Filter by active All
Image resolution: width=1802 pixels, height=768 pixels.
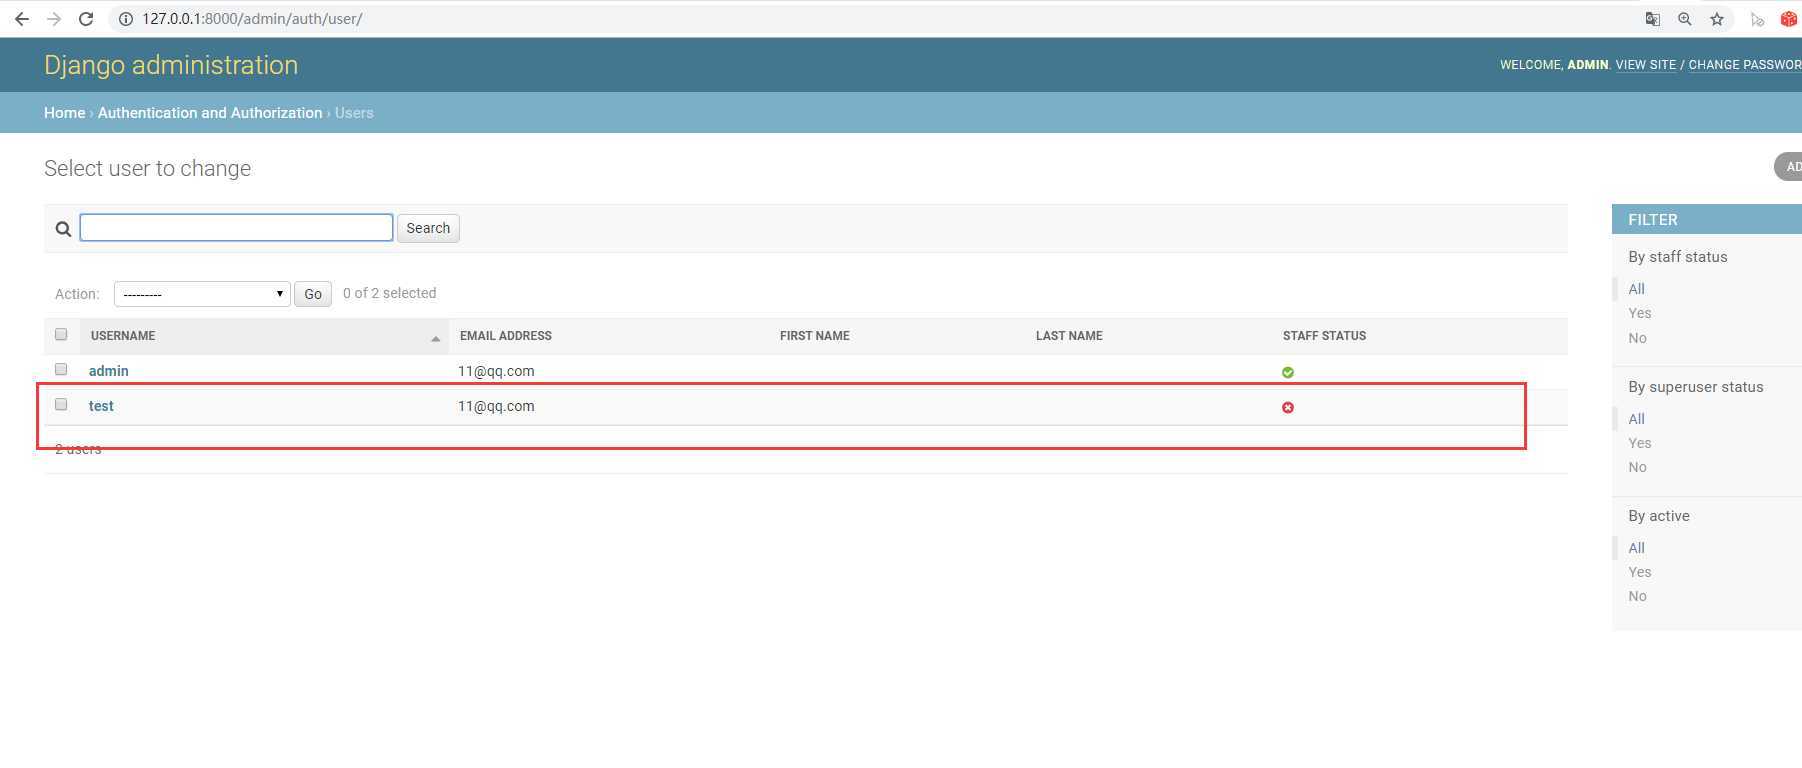1636,548
